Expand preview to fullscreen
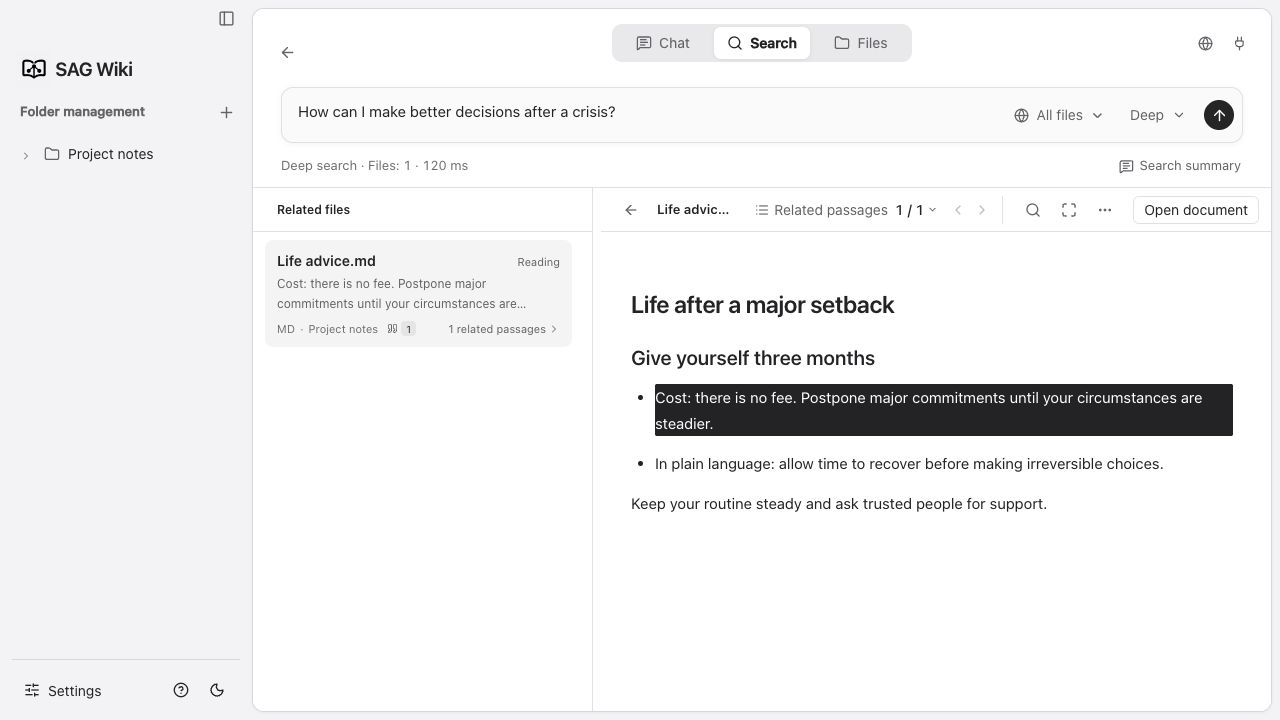 (1069, 210)
